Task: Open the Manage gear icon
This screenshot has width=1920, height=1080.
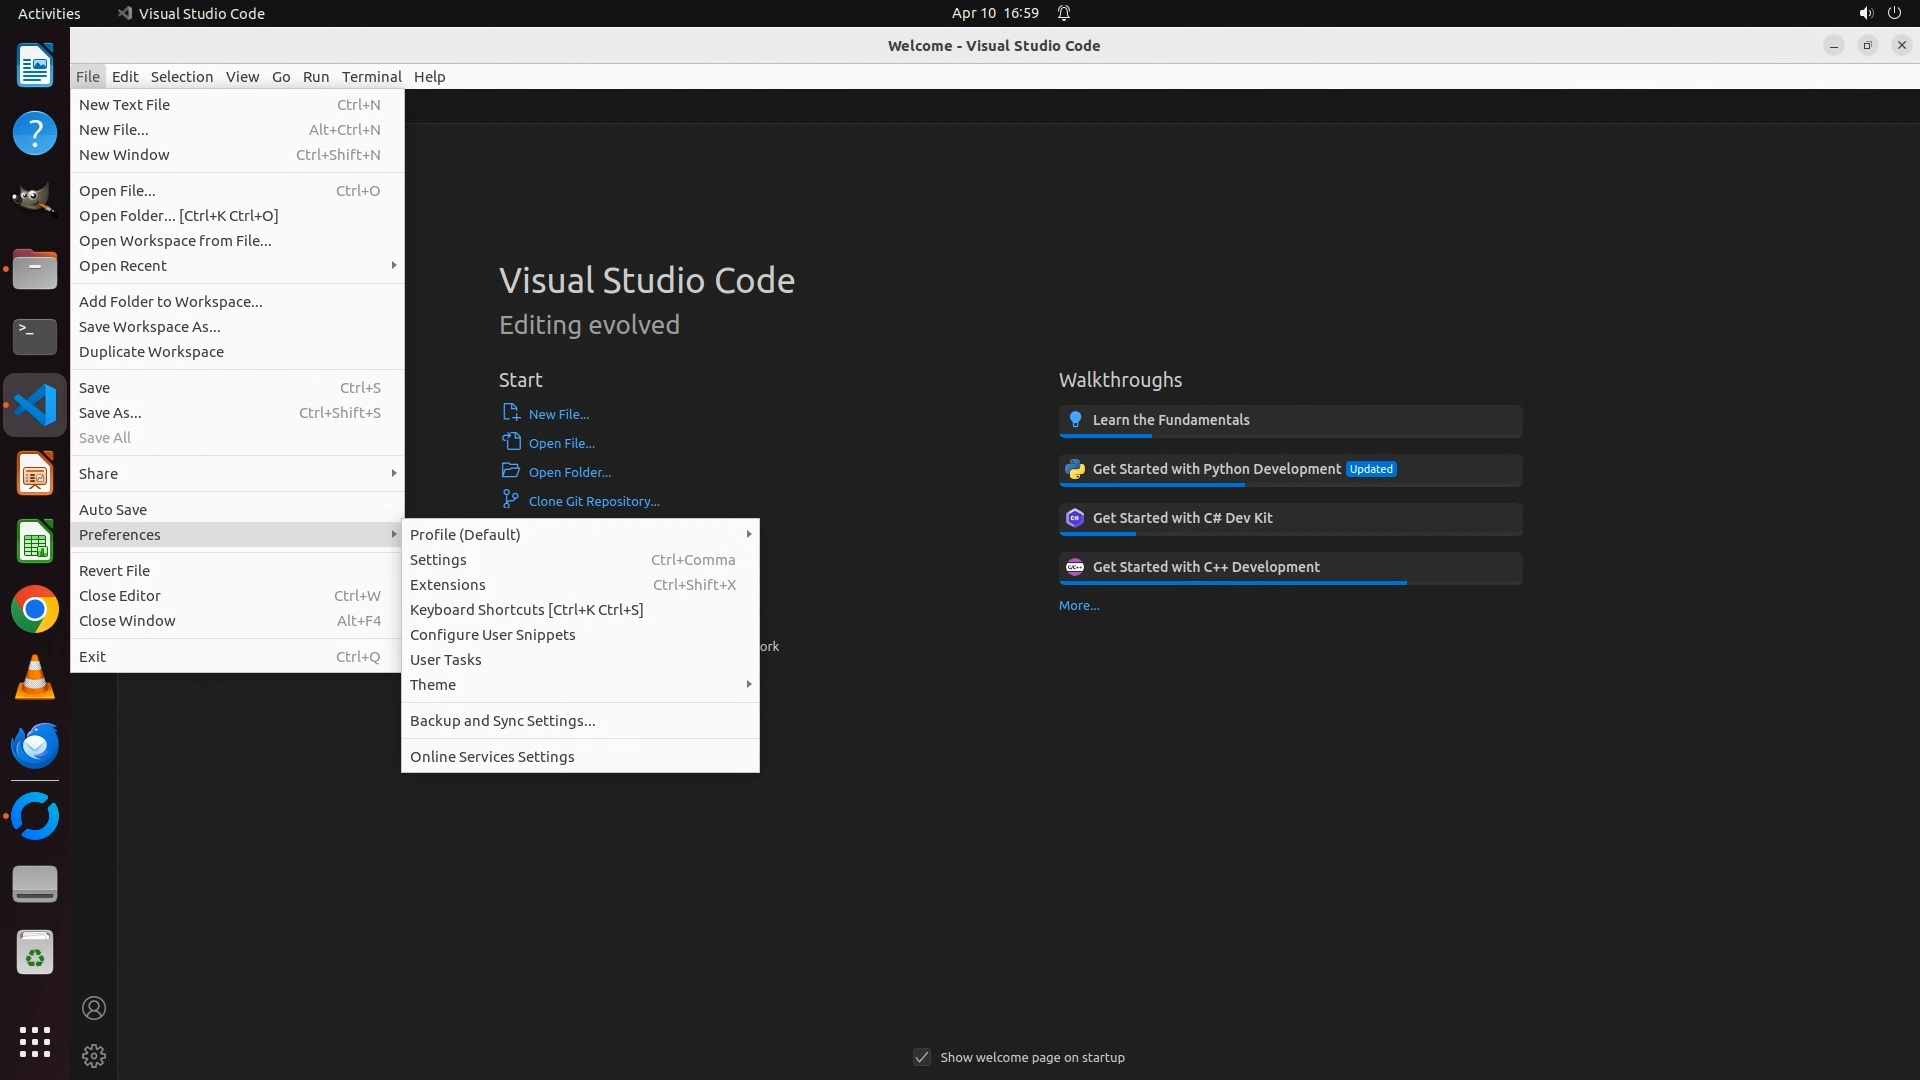Action: [x=94, y=1056]
